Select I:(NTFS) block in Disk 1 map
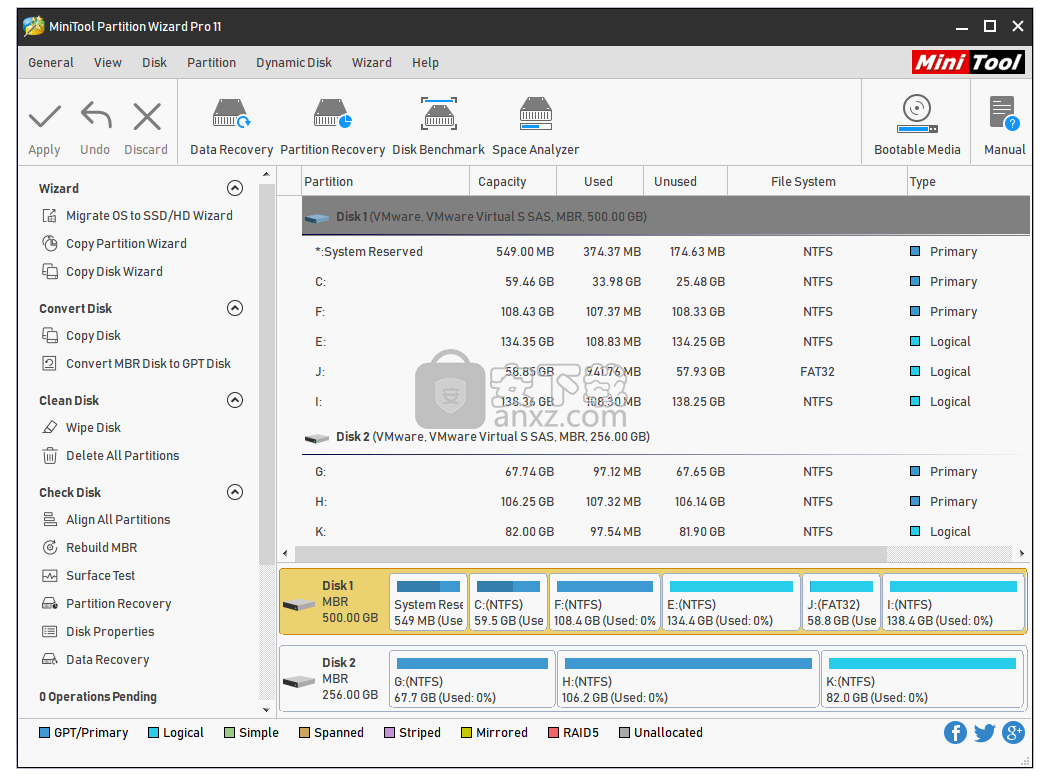The image size is (1046, 781). (x=953, y=602)
